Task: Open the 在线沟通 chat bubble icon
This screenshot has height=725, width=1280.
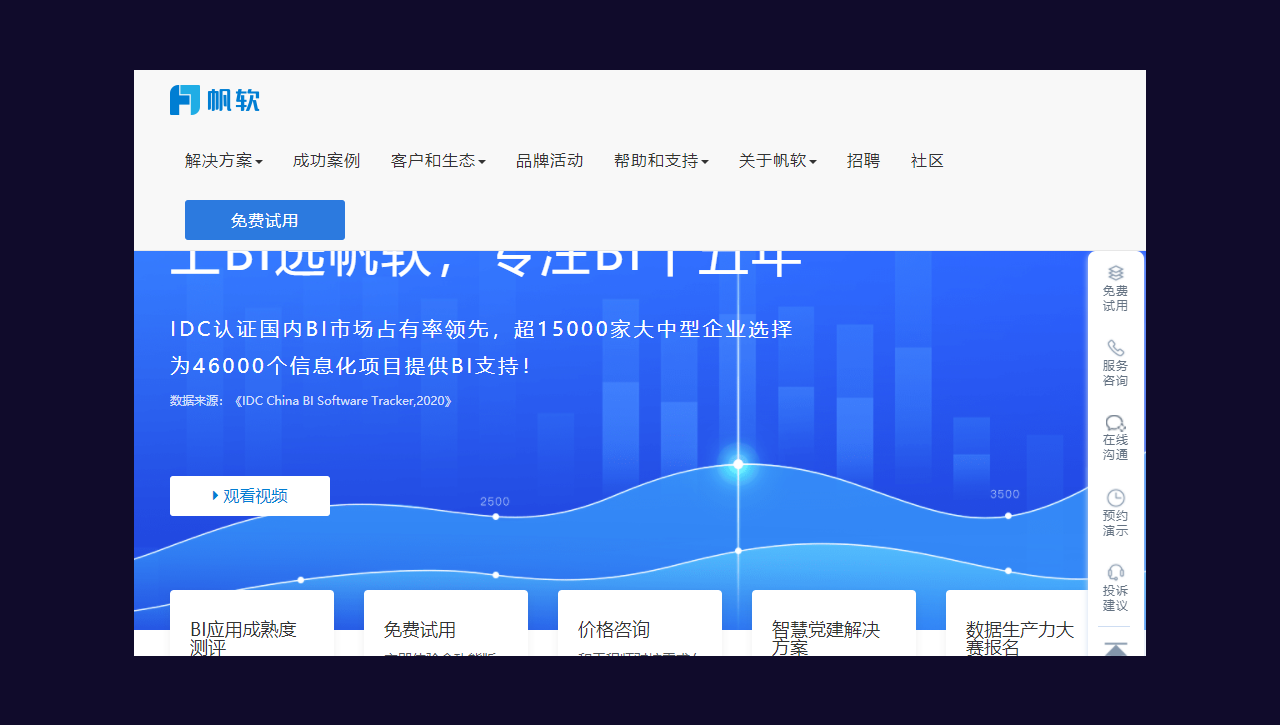Action: pos(1116,423)
